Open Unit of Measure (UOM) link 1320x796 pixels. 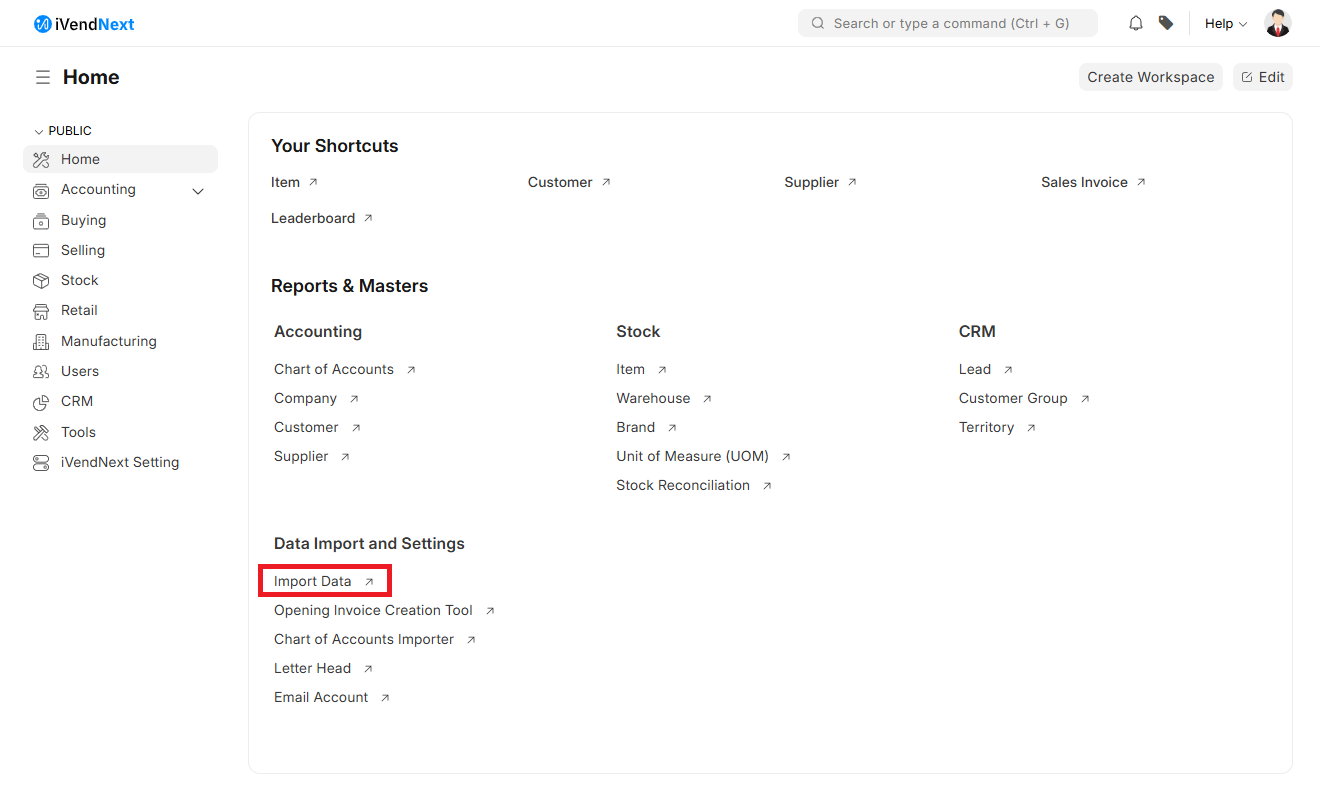(x=692, y=456)
